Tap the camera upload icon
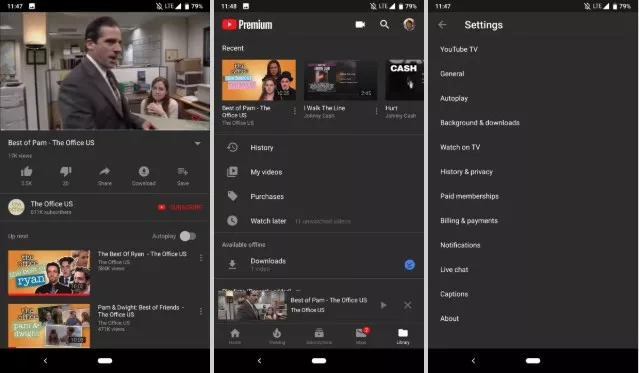 [360, 24]
